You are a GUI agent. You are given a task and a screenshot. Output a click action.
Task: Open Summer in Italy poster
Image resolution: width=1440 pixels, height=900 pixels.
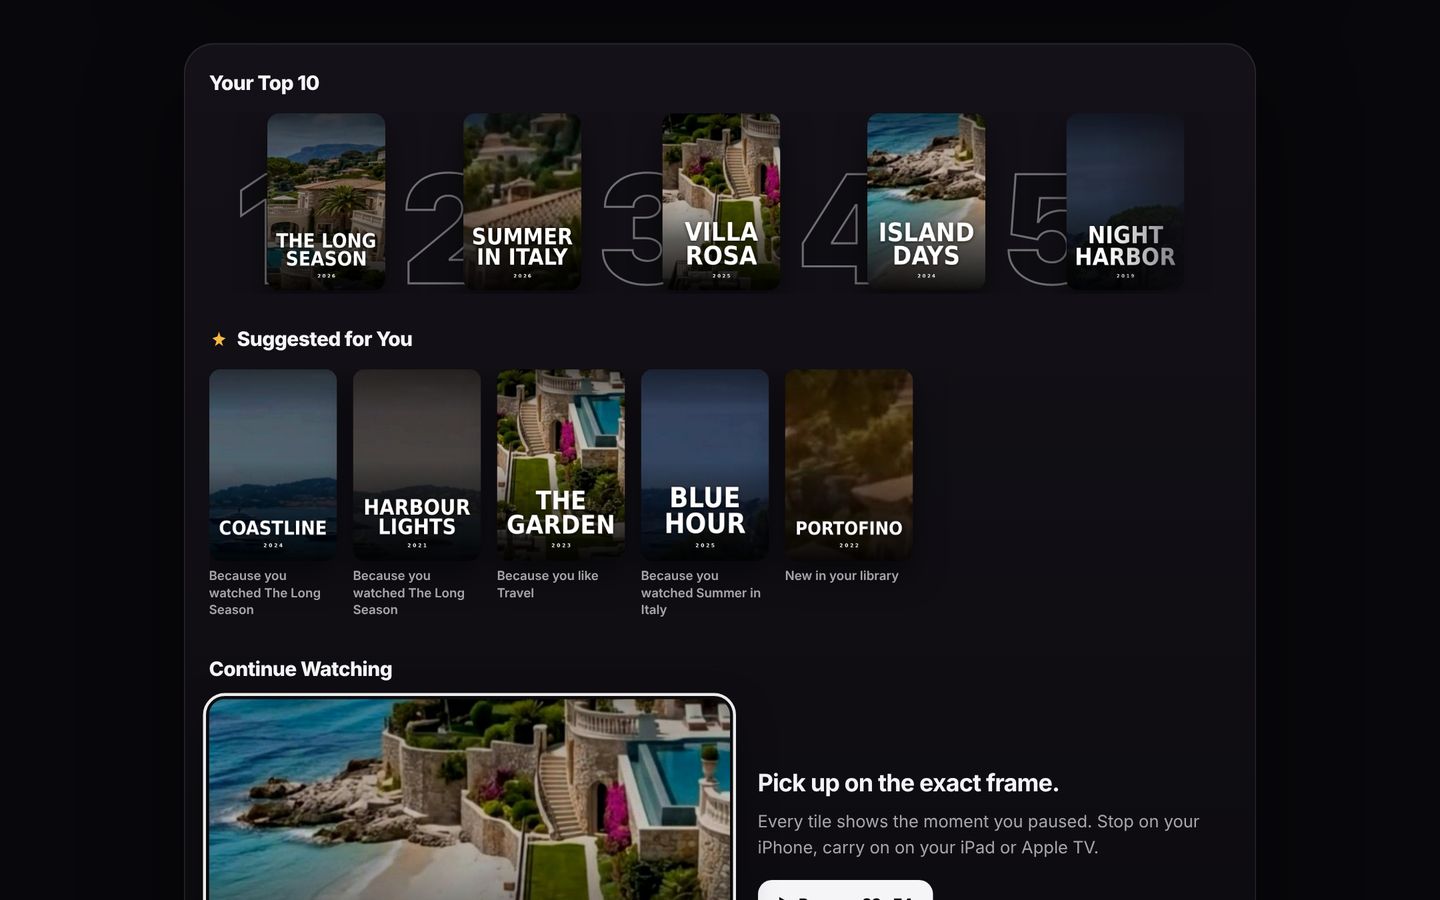522,201
